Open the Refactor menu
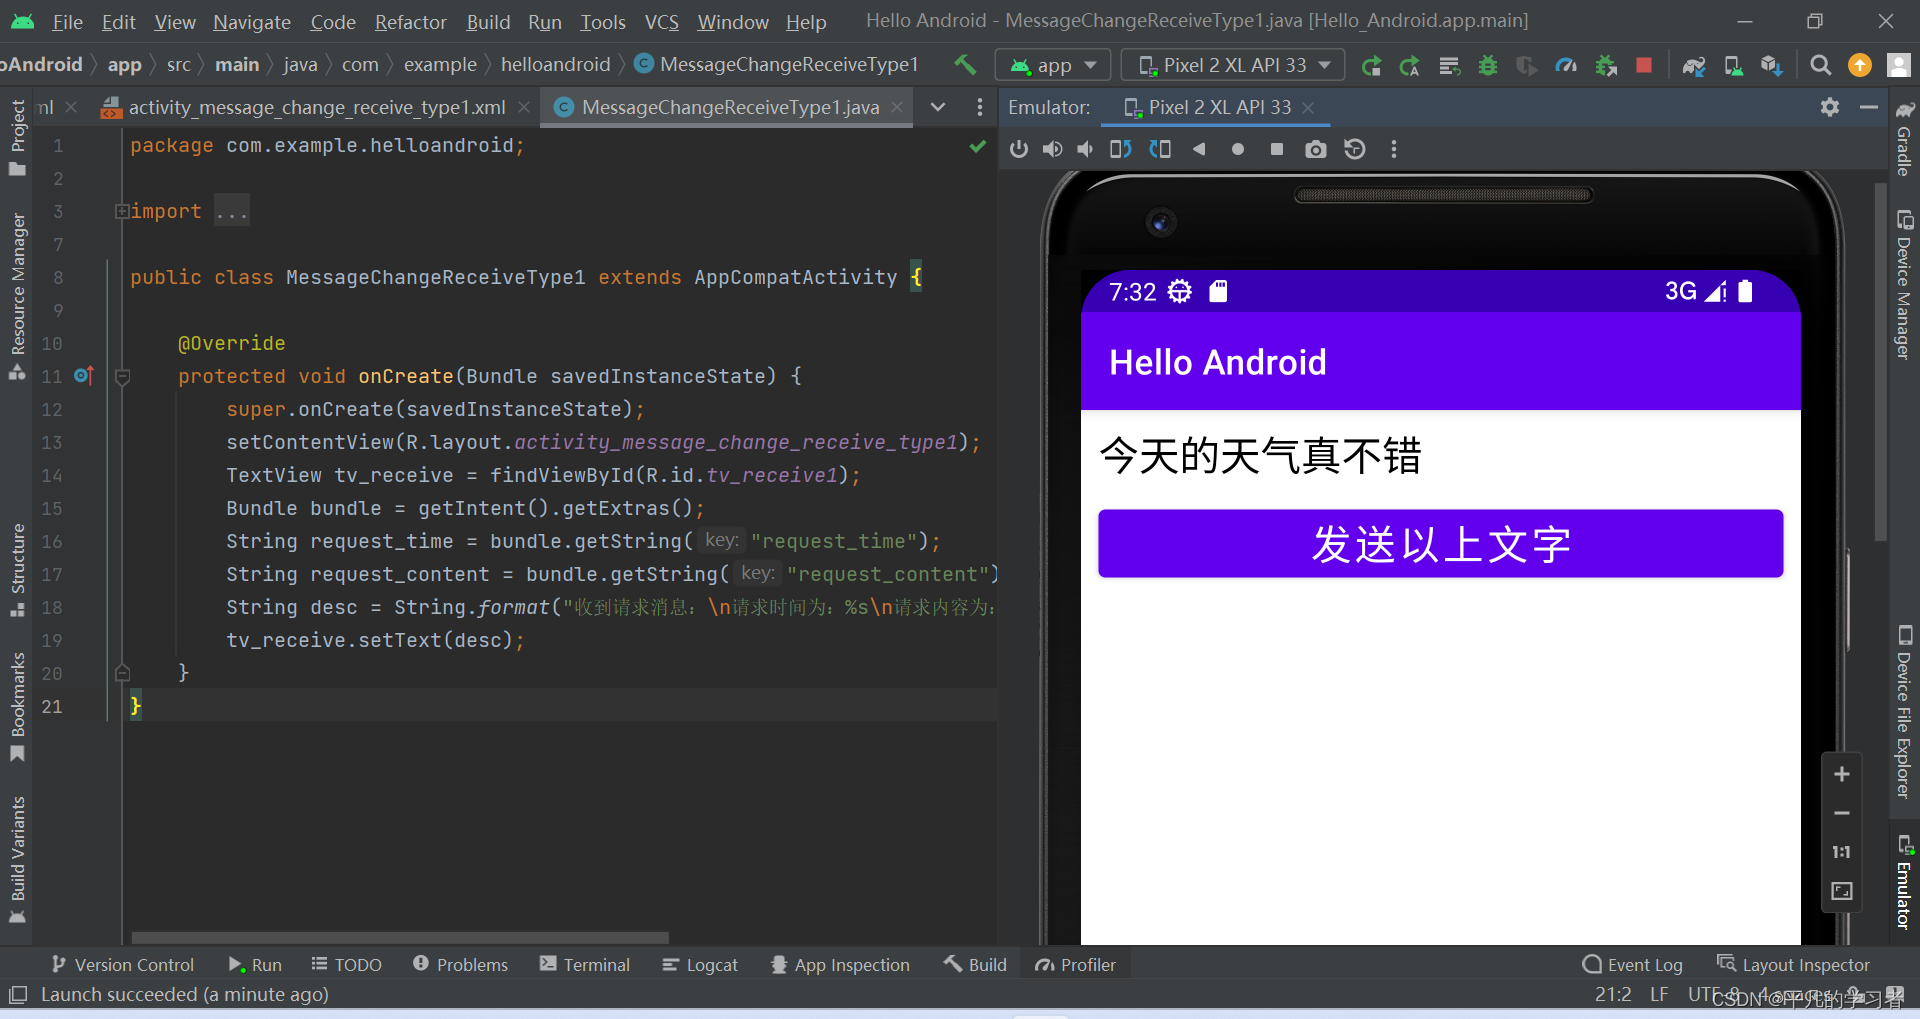This screenshot has width=1920, height=1019. click(x=410, y=21)
